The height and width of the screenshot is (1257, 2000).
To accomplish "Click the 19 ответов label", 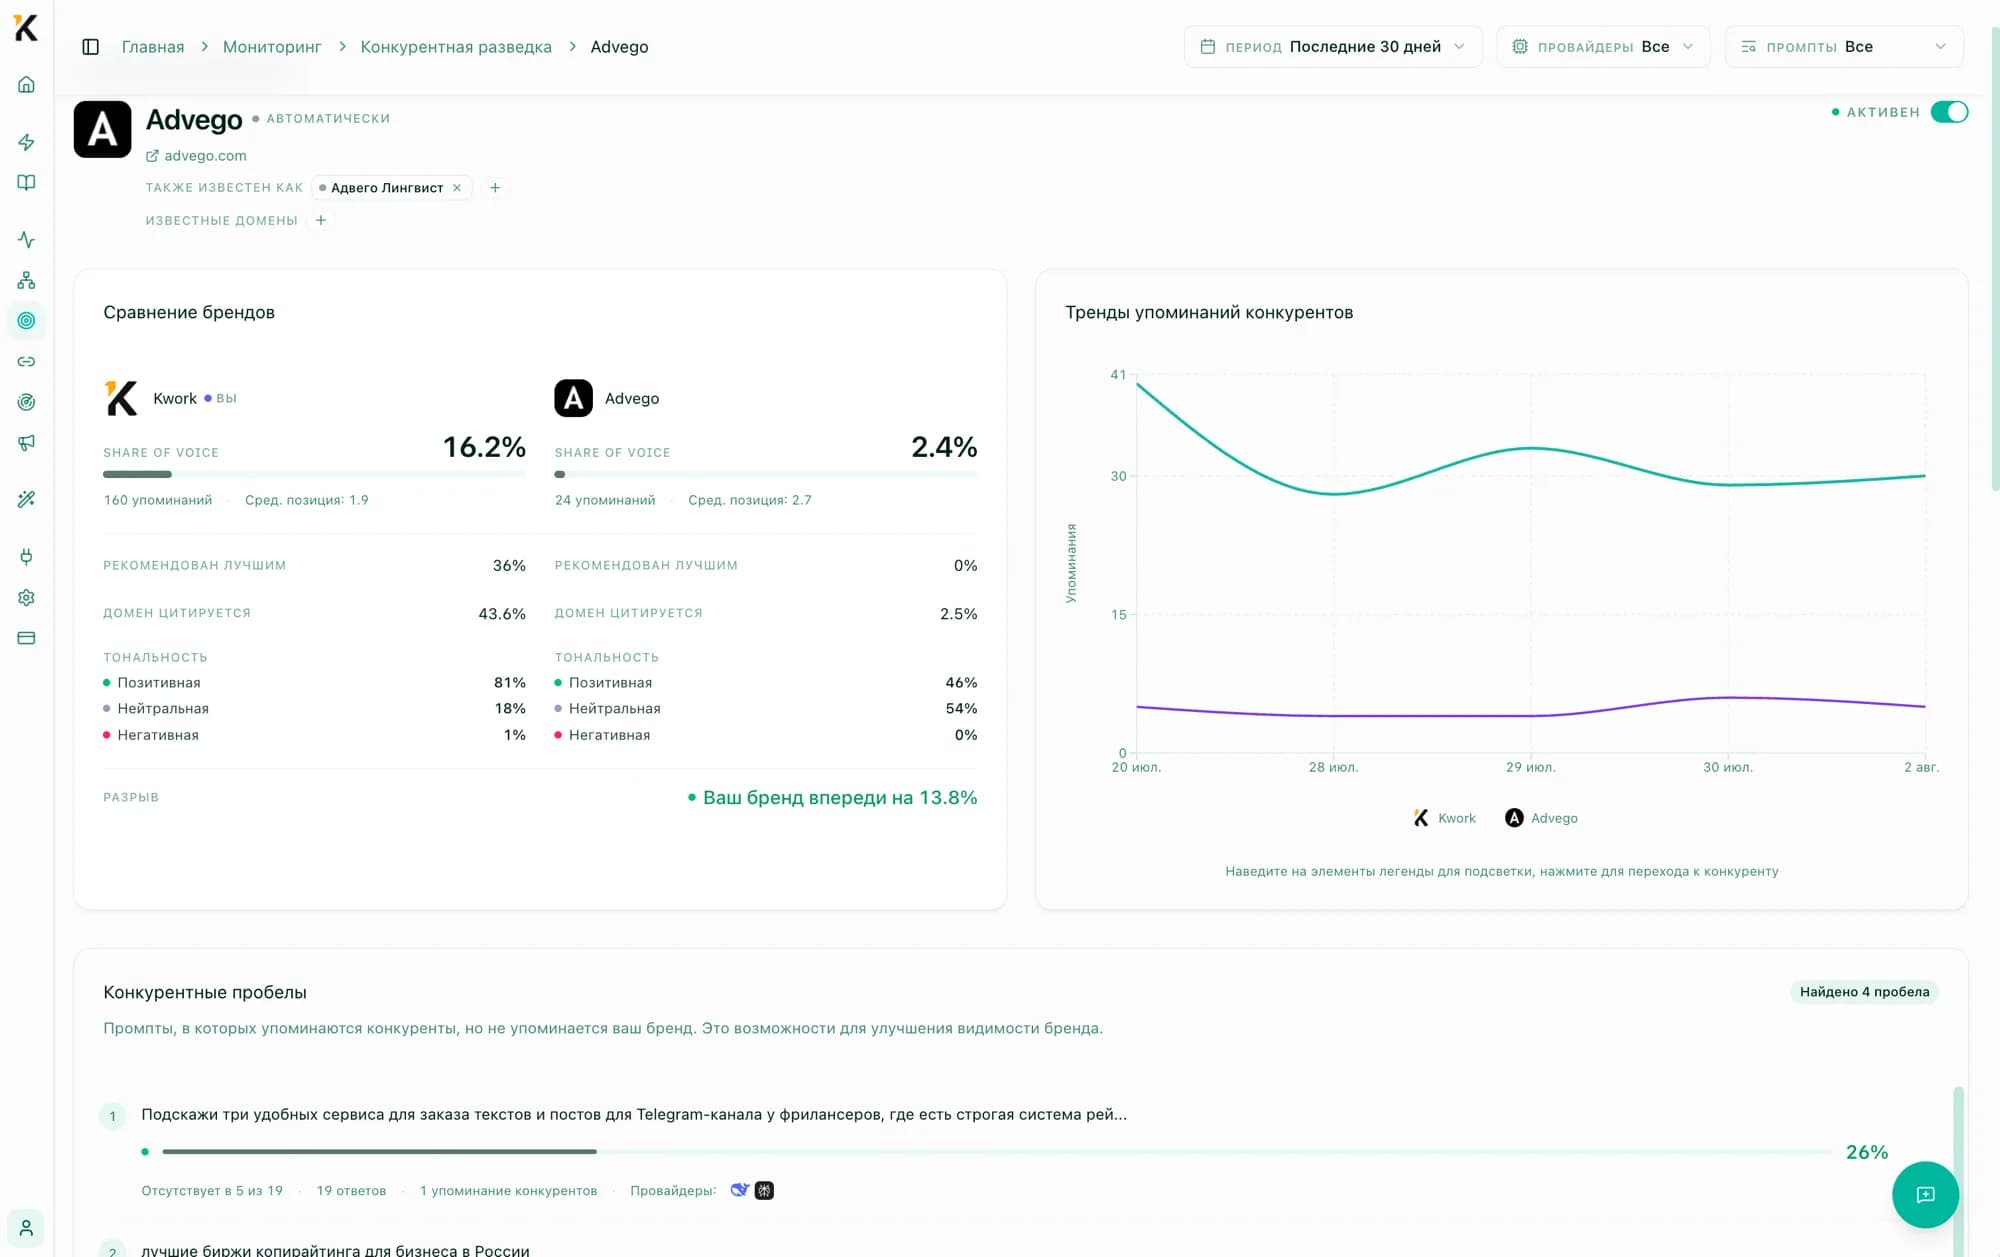I will click(351, 1191).
